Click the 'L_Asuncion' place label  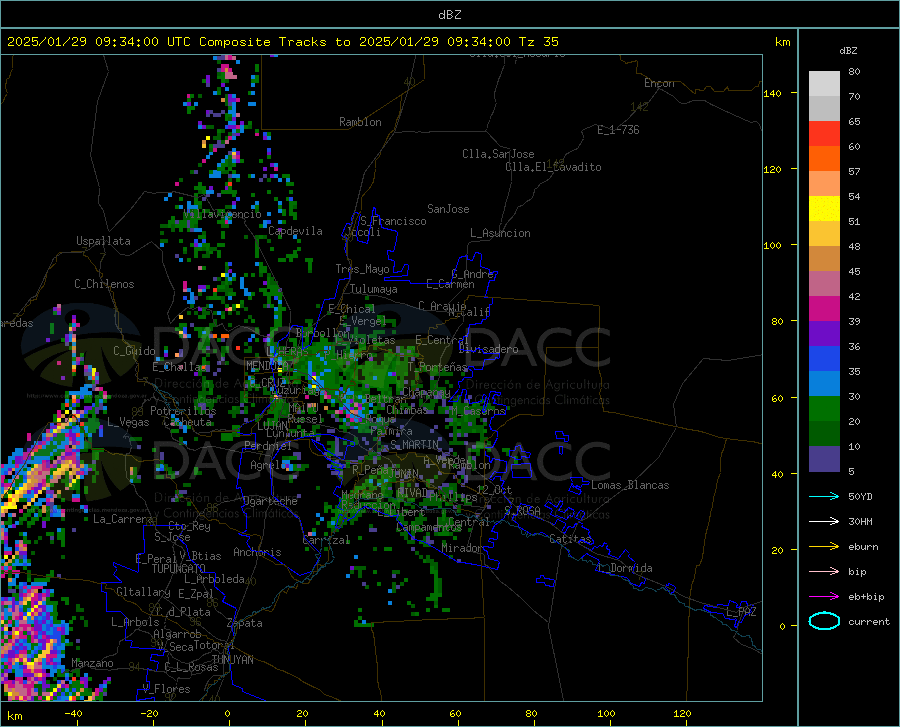[x=500, y=233]
